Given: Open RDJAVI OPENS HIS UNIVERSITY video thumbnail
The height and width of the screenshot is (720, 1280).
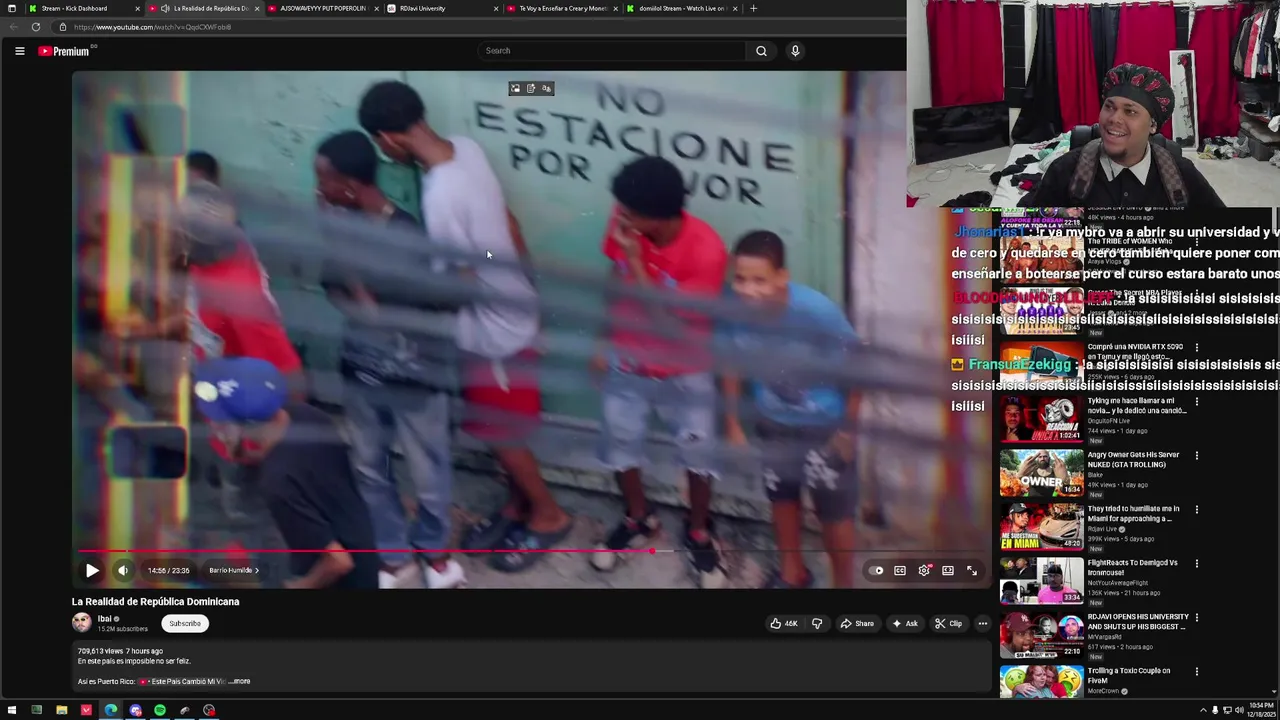Looking at the screenshot, I should point(1041,635).
